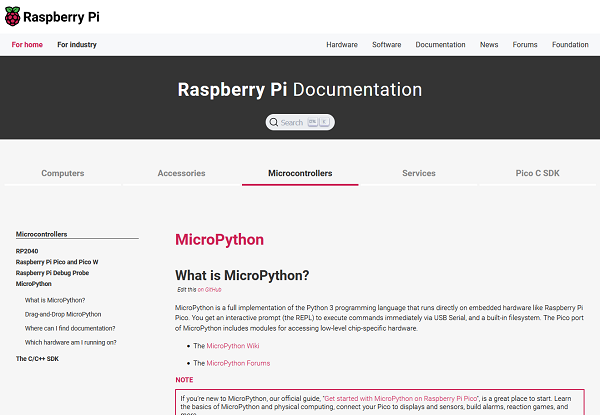Open the Pico C SDK tab
600x415 pixels.
(x=537, y=173)
